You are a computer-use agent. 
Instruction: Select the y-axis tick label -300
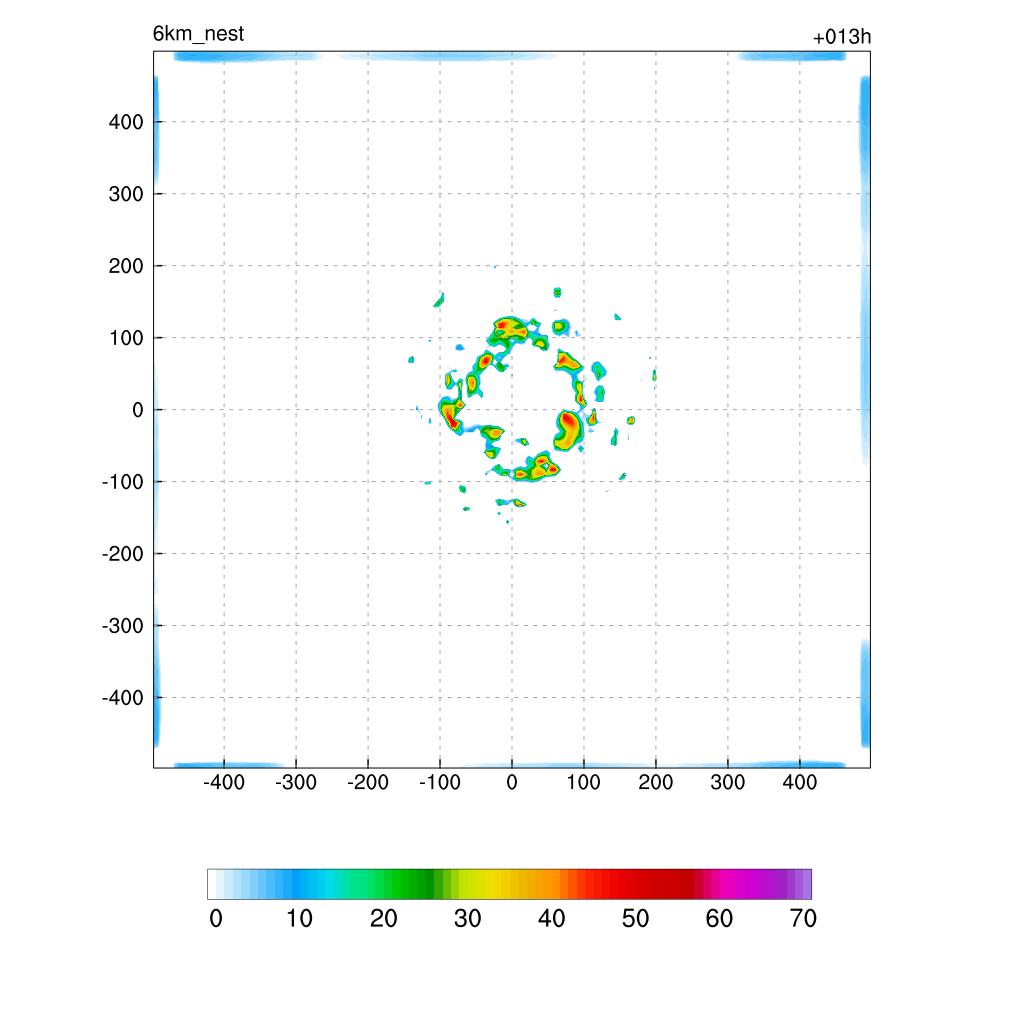click(x=123, y=626)
